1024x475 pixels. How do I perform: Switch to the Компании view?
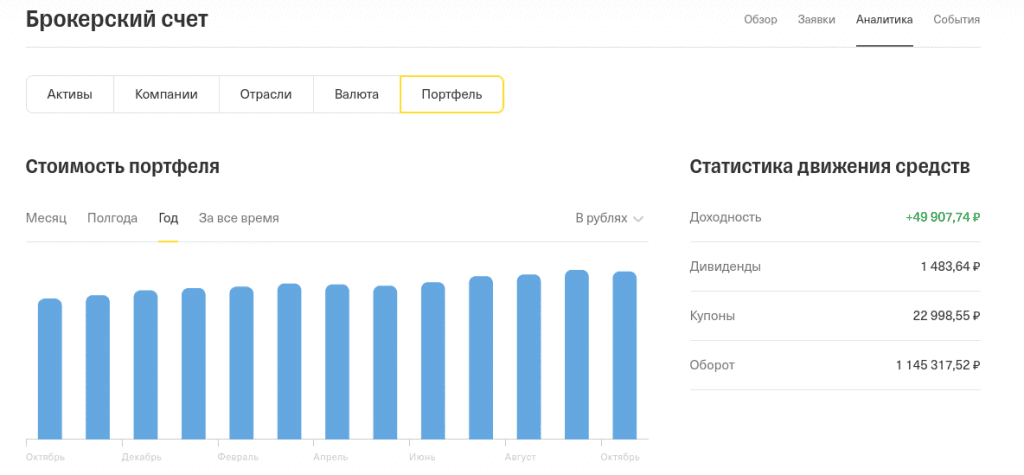[x=166, y=95]
